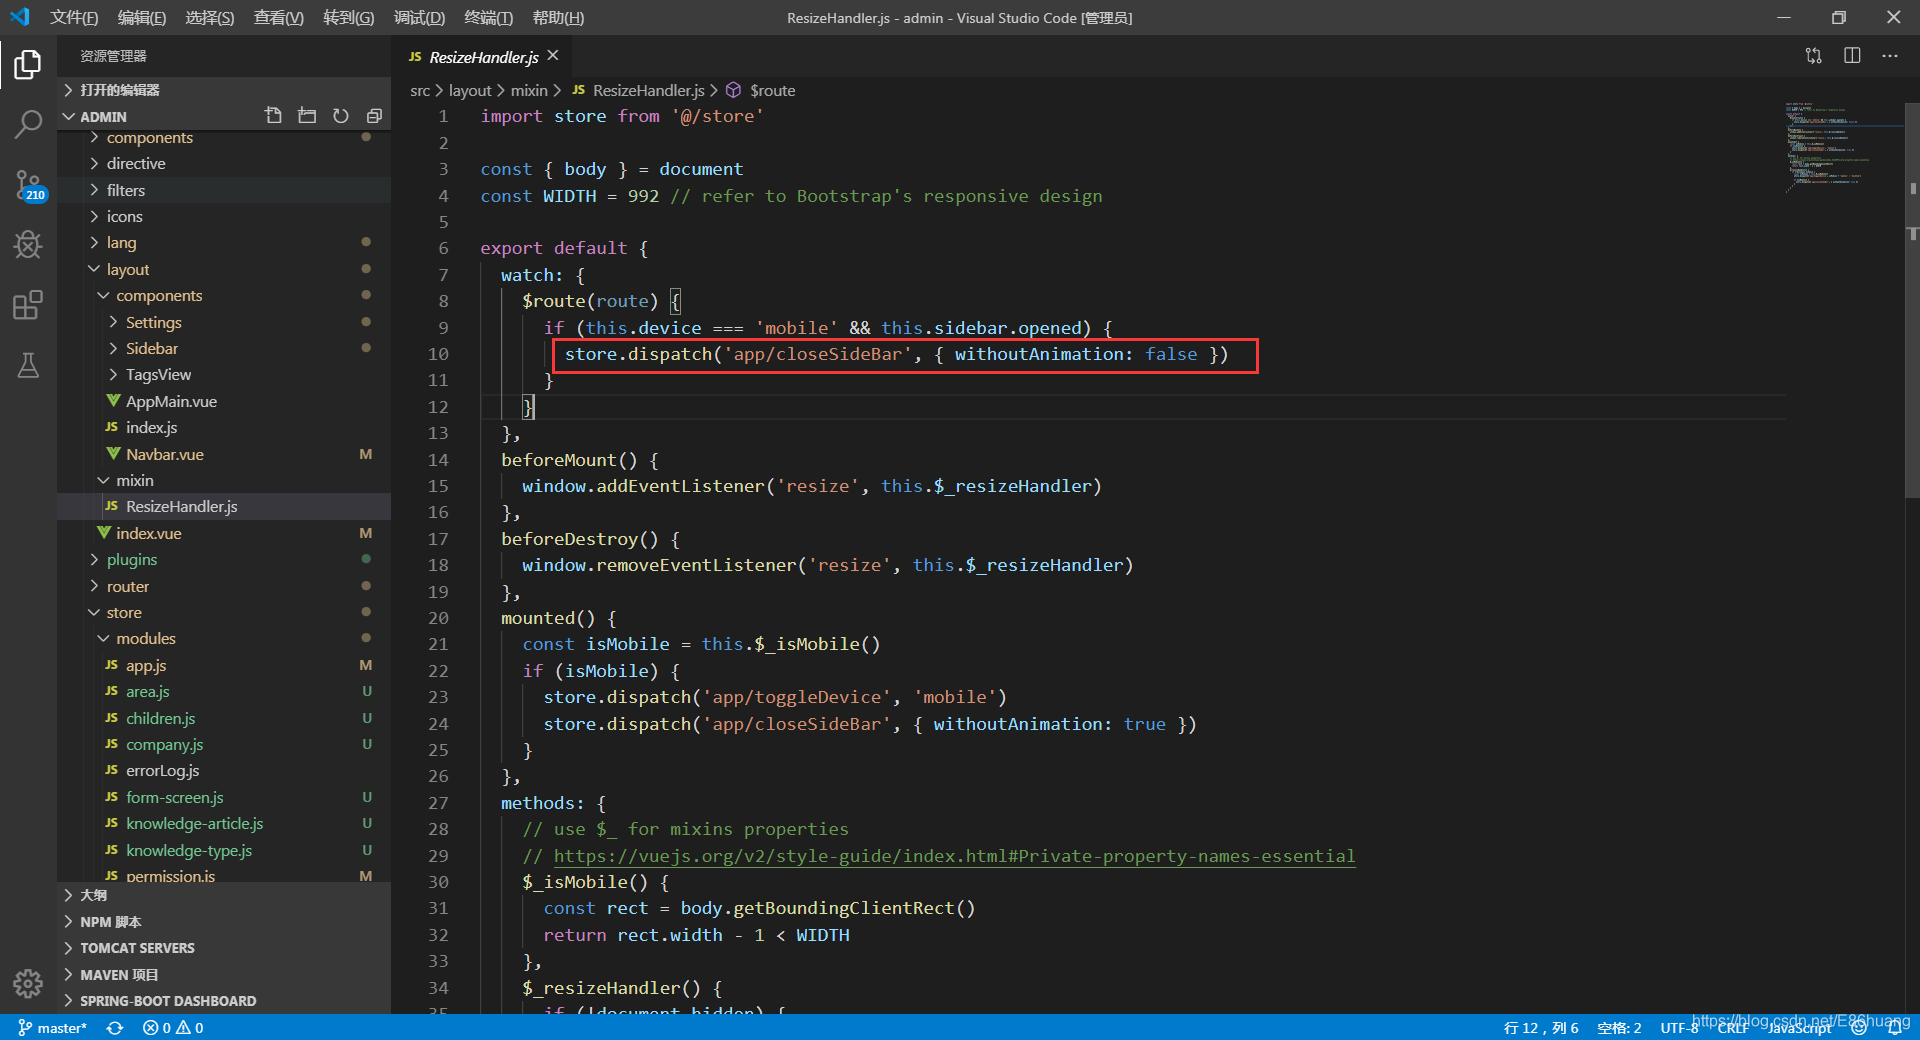Viewport: 1920px width, 1040px height.
Task: Expand the TagsView folder
Action: 158,374
